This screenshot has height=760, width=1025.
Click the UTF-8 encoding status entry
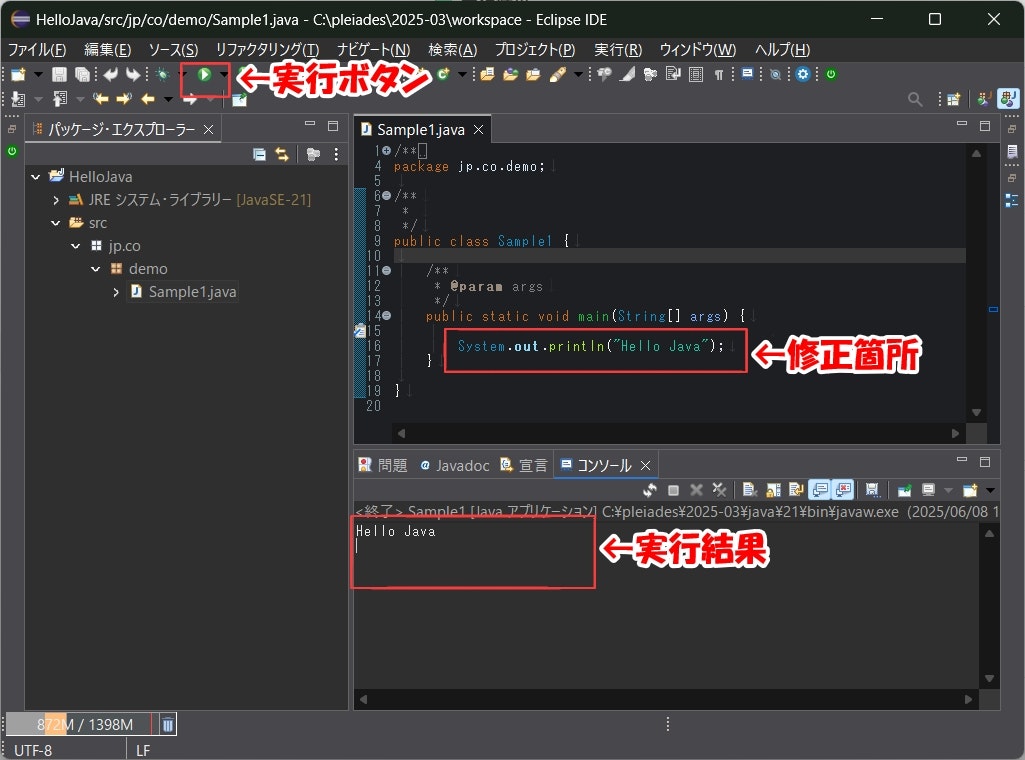pos(33,750)
